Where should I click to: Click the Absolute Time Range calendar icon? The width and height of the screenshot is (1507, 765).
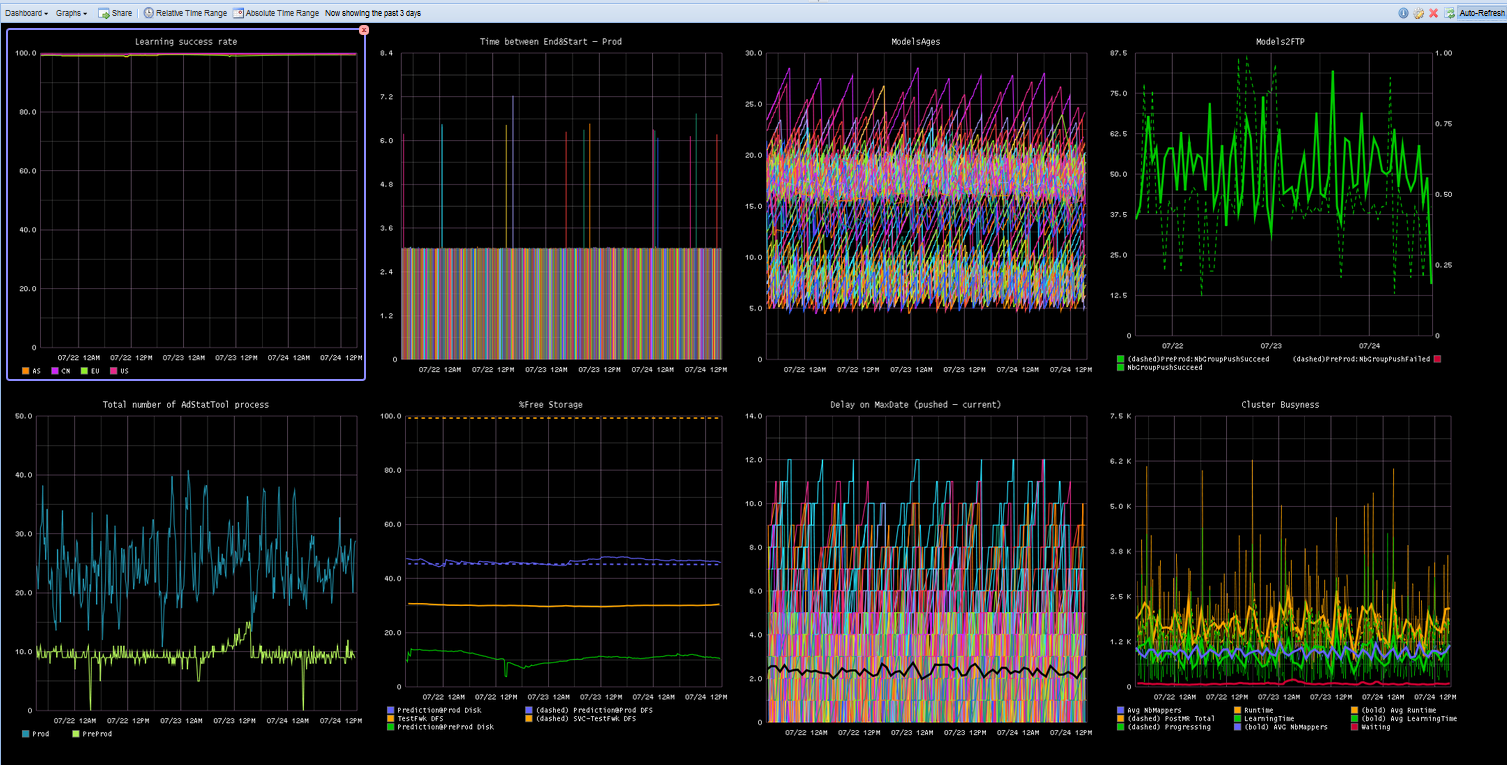coord(238,13)
